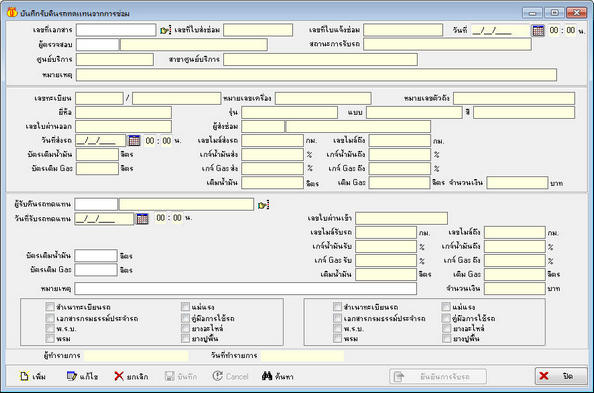Viewport: 594px width, 393px height.
Task: Click แก้ไข (edit) button
Action: pyautogui.click(x=82, y=376)
